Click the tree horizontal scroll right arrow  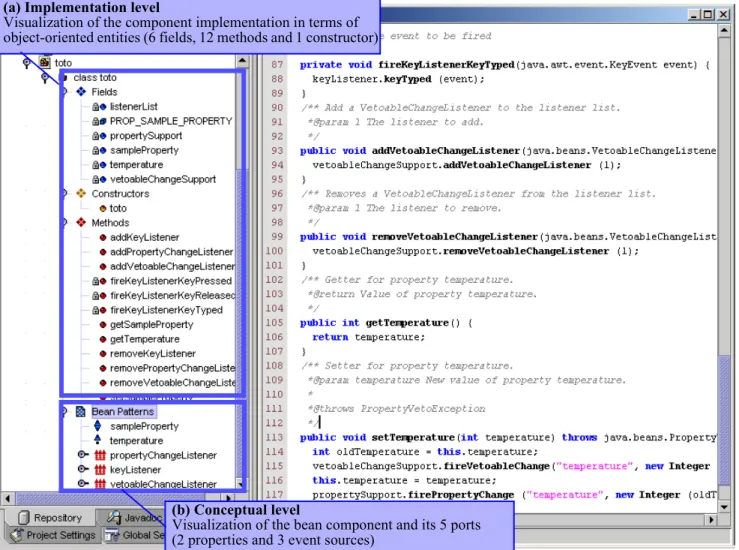(x=229, y=498)
